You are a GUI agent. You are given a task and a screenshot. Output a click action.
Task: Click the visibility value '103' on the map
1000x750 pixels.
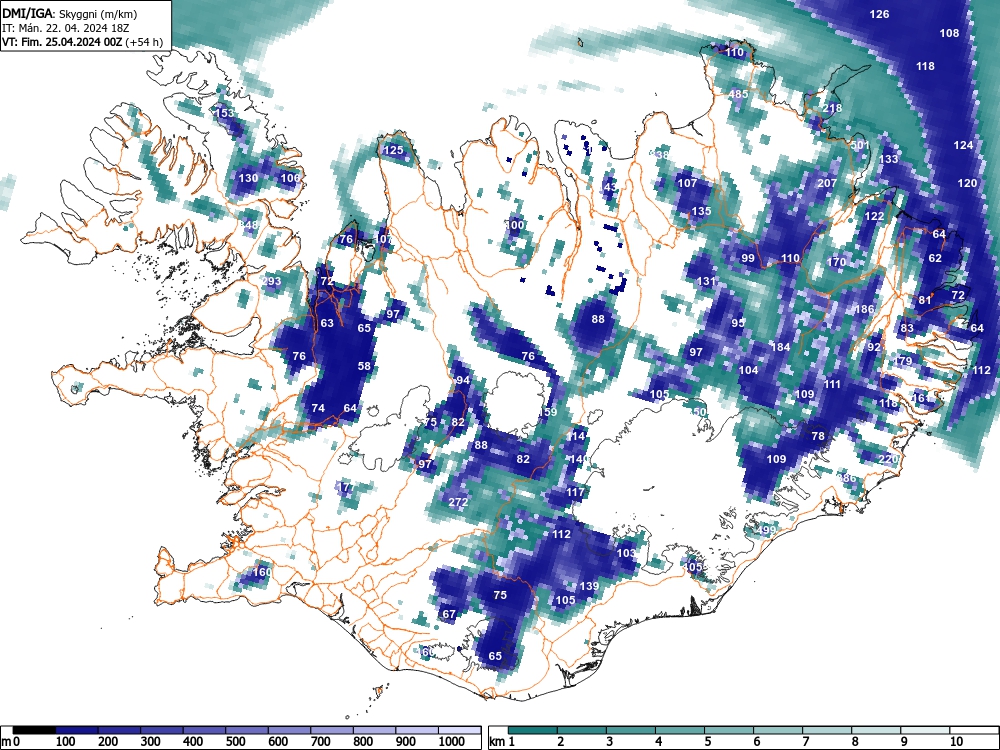click(x=626, y=553)
